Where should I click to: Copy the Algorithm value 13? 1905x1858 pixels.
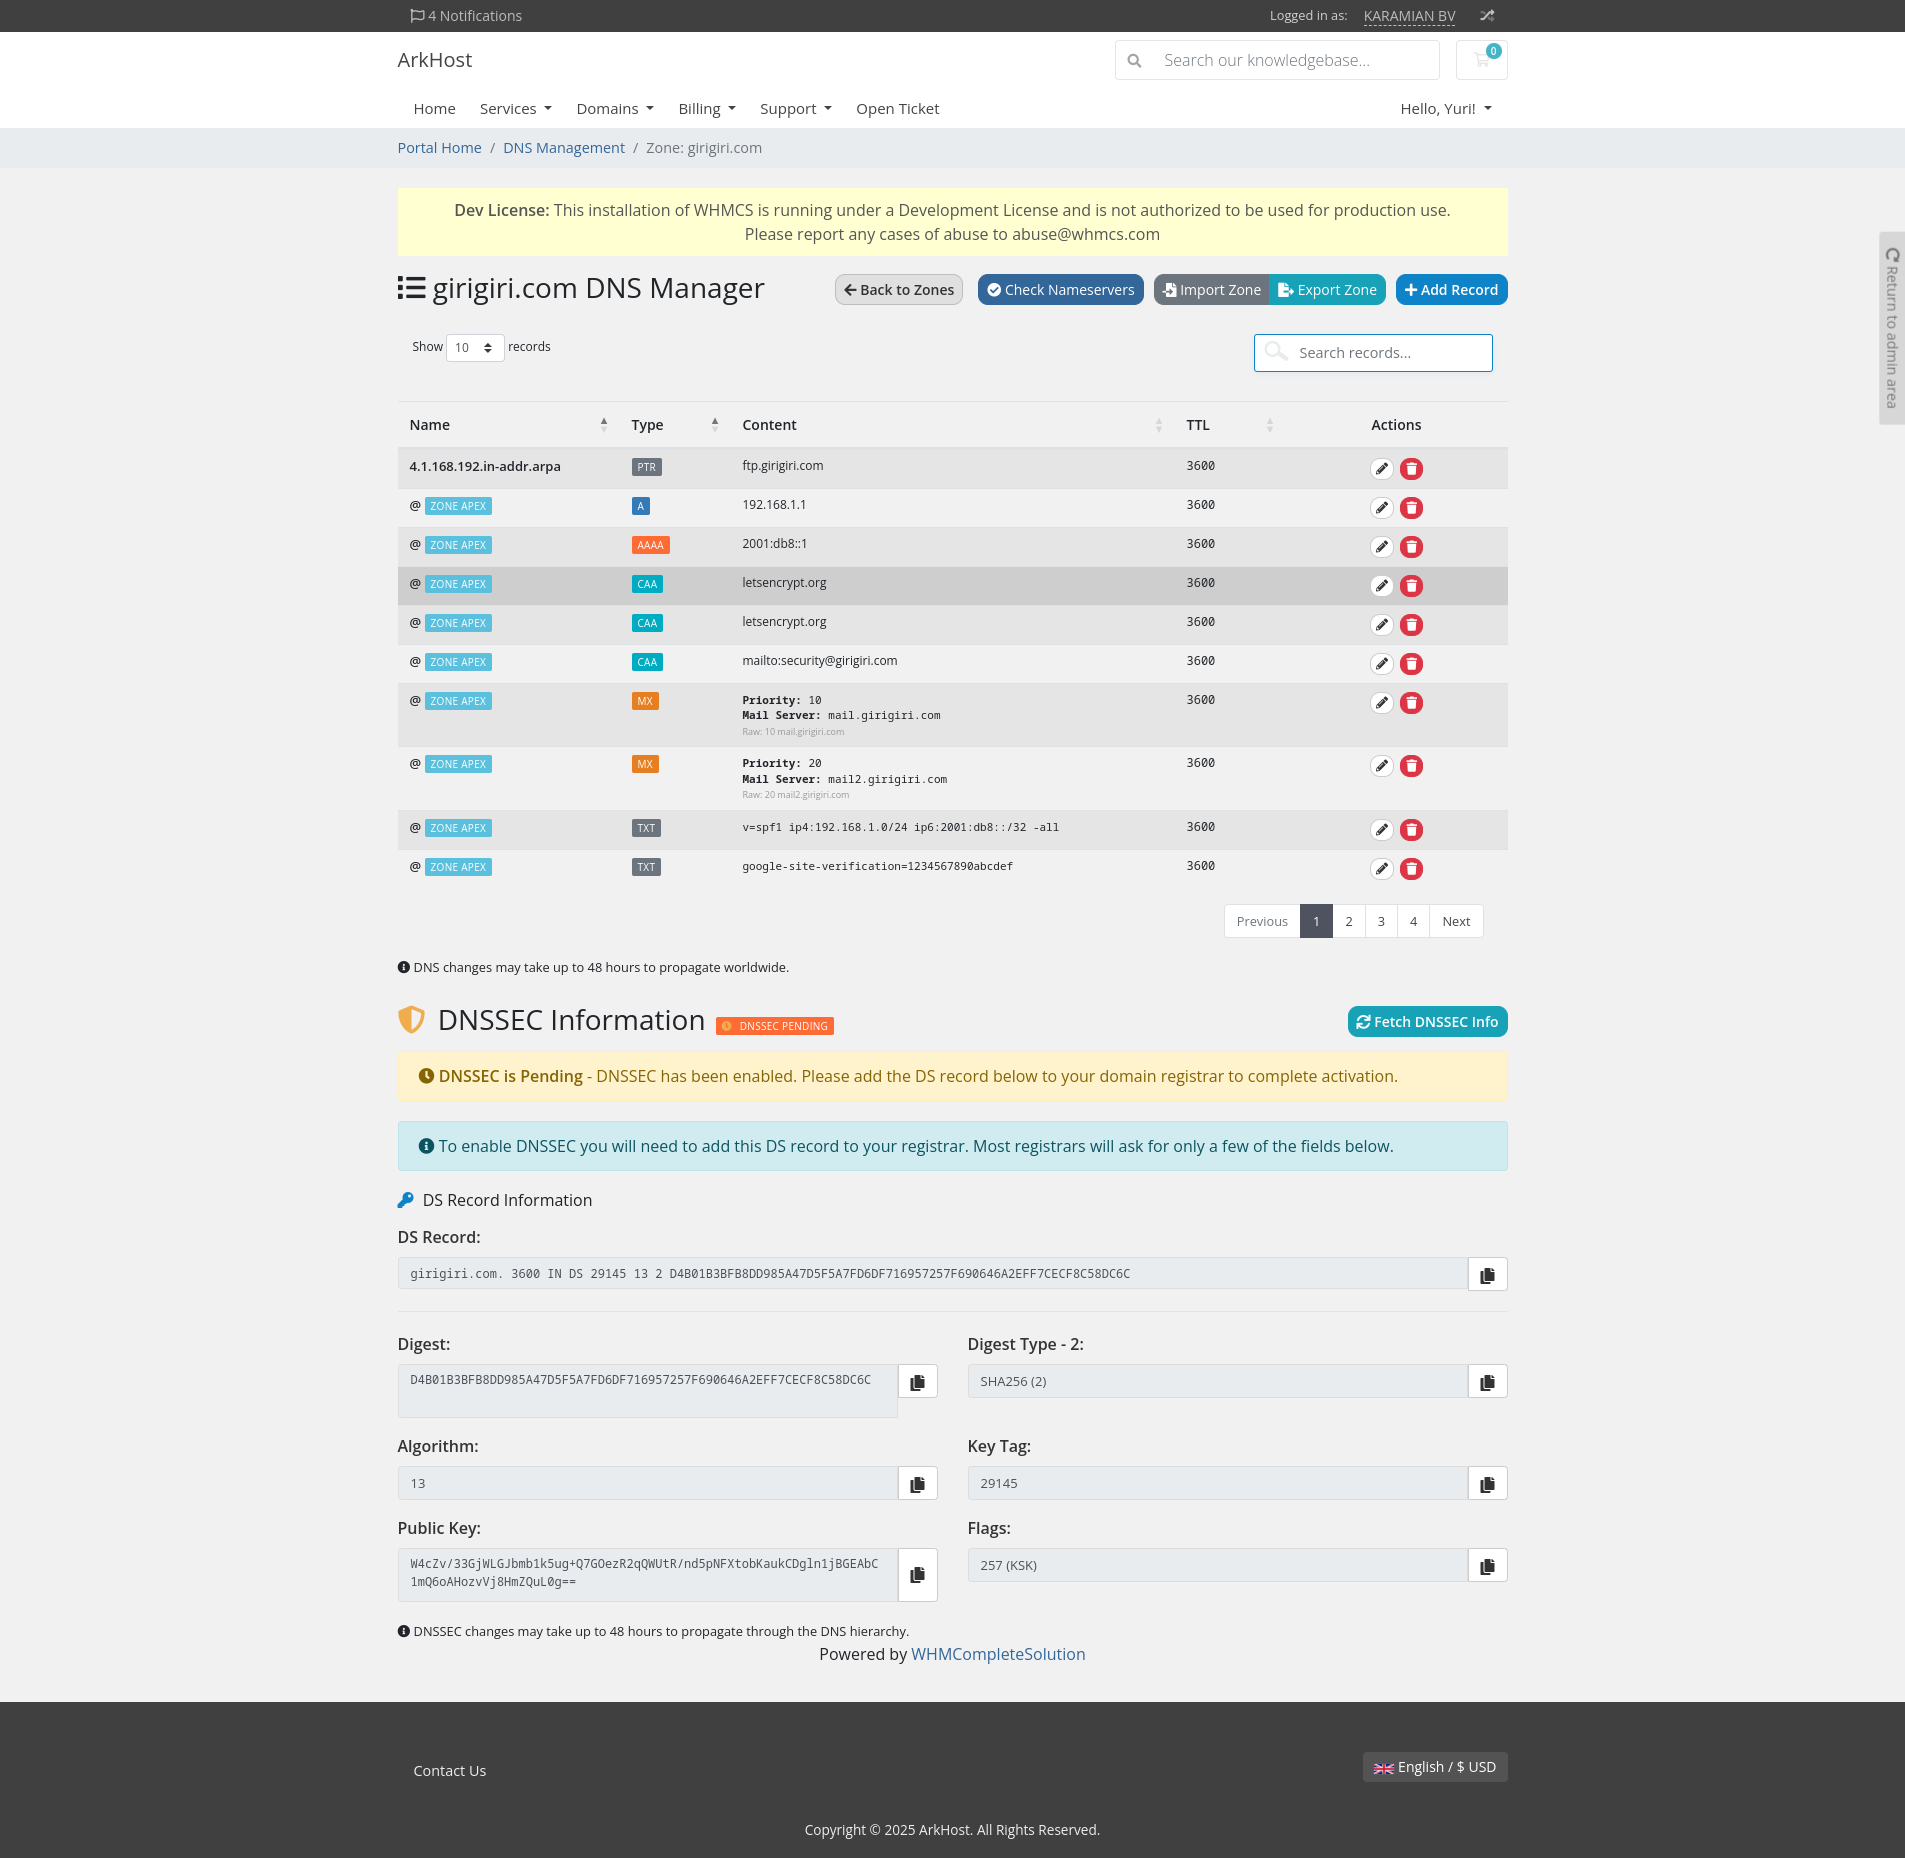(x=917, y=1484)
